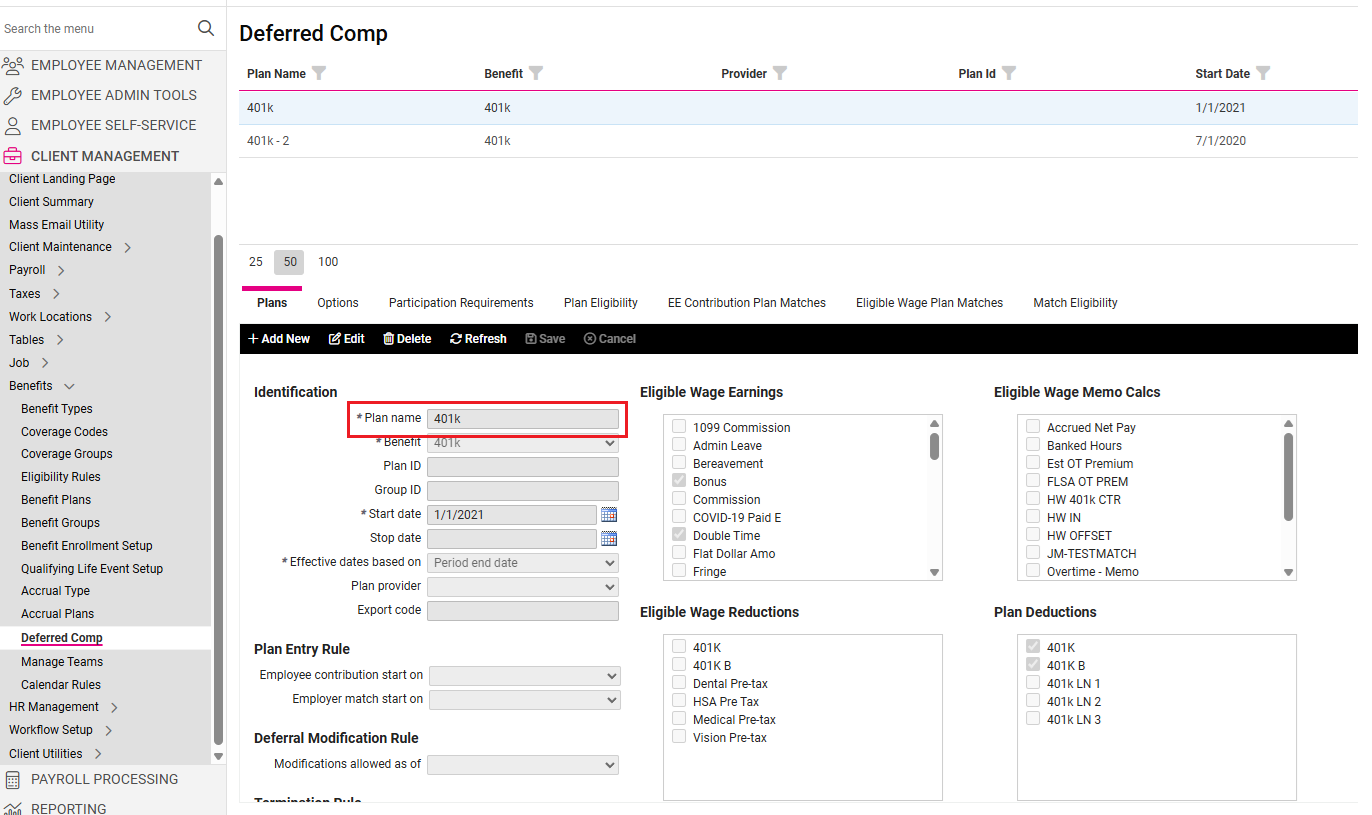1372x815 pixels.
Task: Filter by Start Date column icon
Action: pyautogui.click(x=1263, y=73)
